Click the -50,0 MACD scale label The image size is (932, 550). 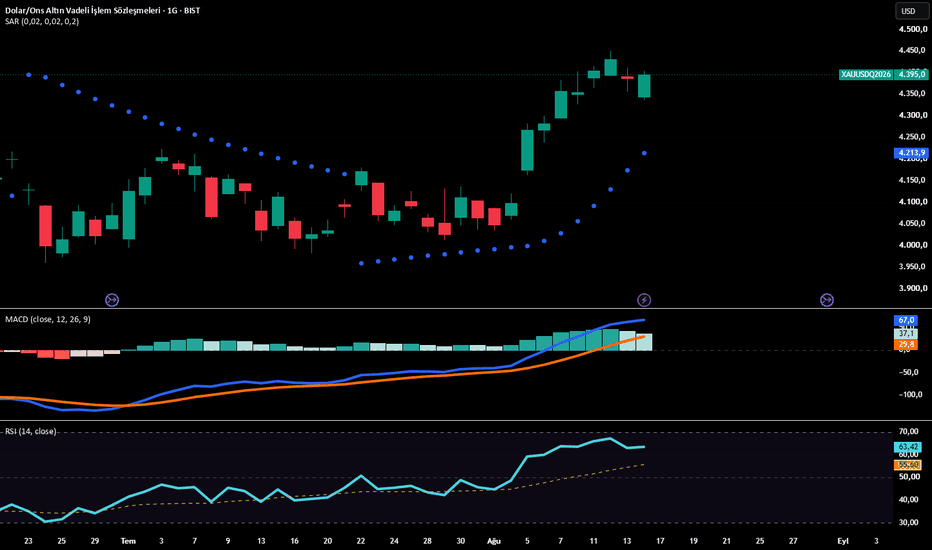(x=909, y=372)
